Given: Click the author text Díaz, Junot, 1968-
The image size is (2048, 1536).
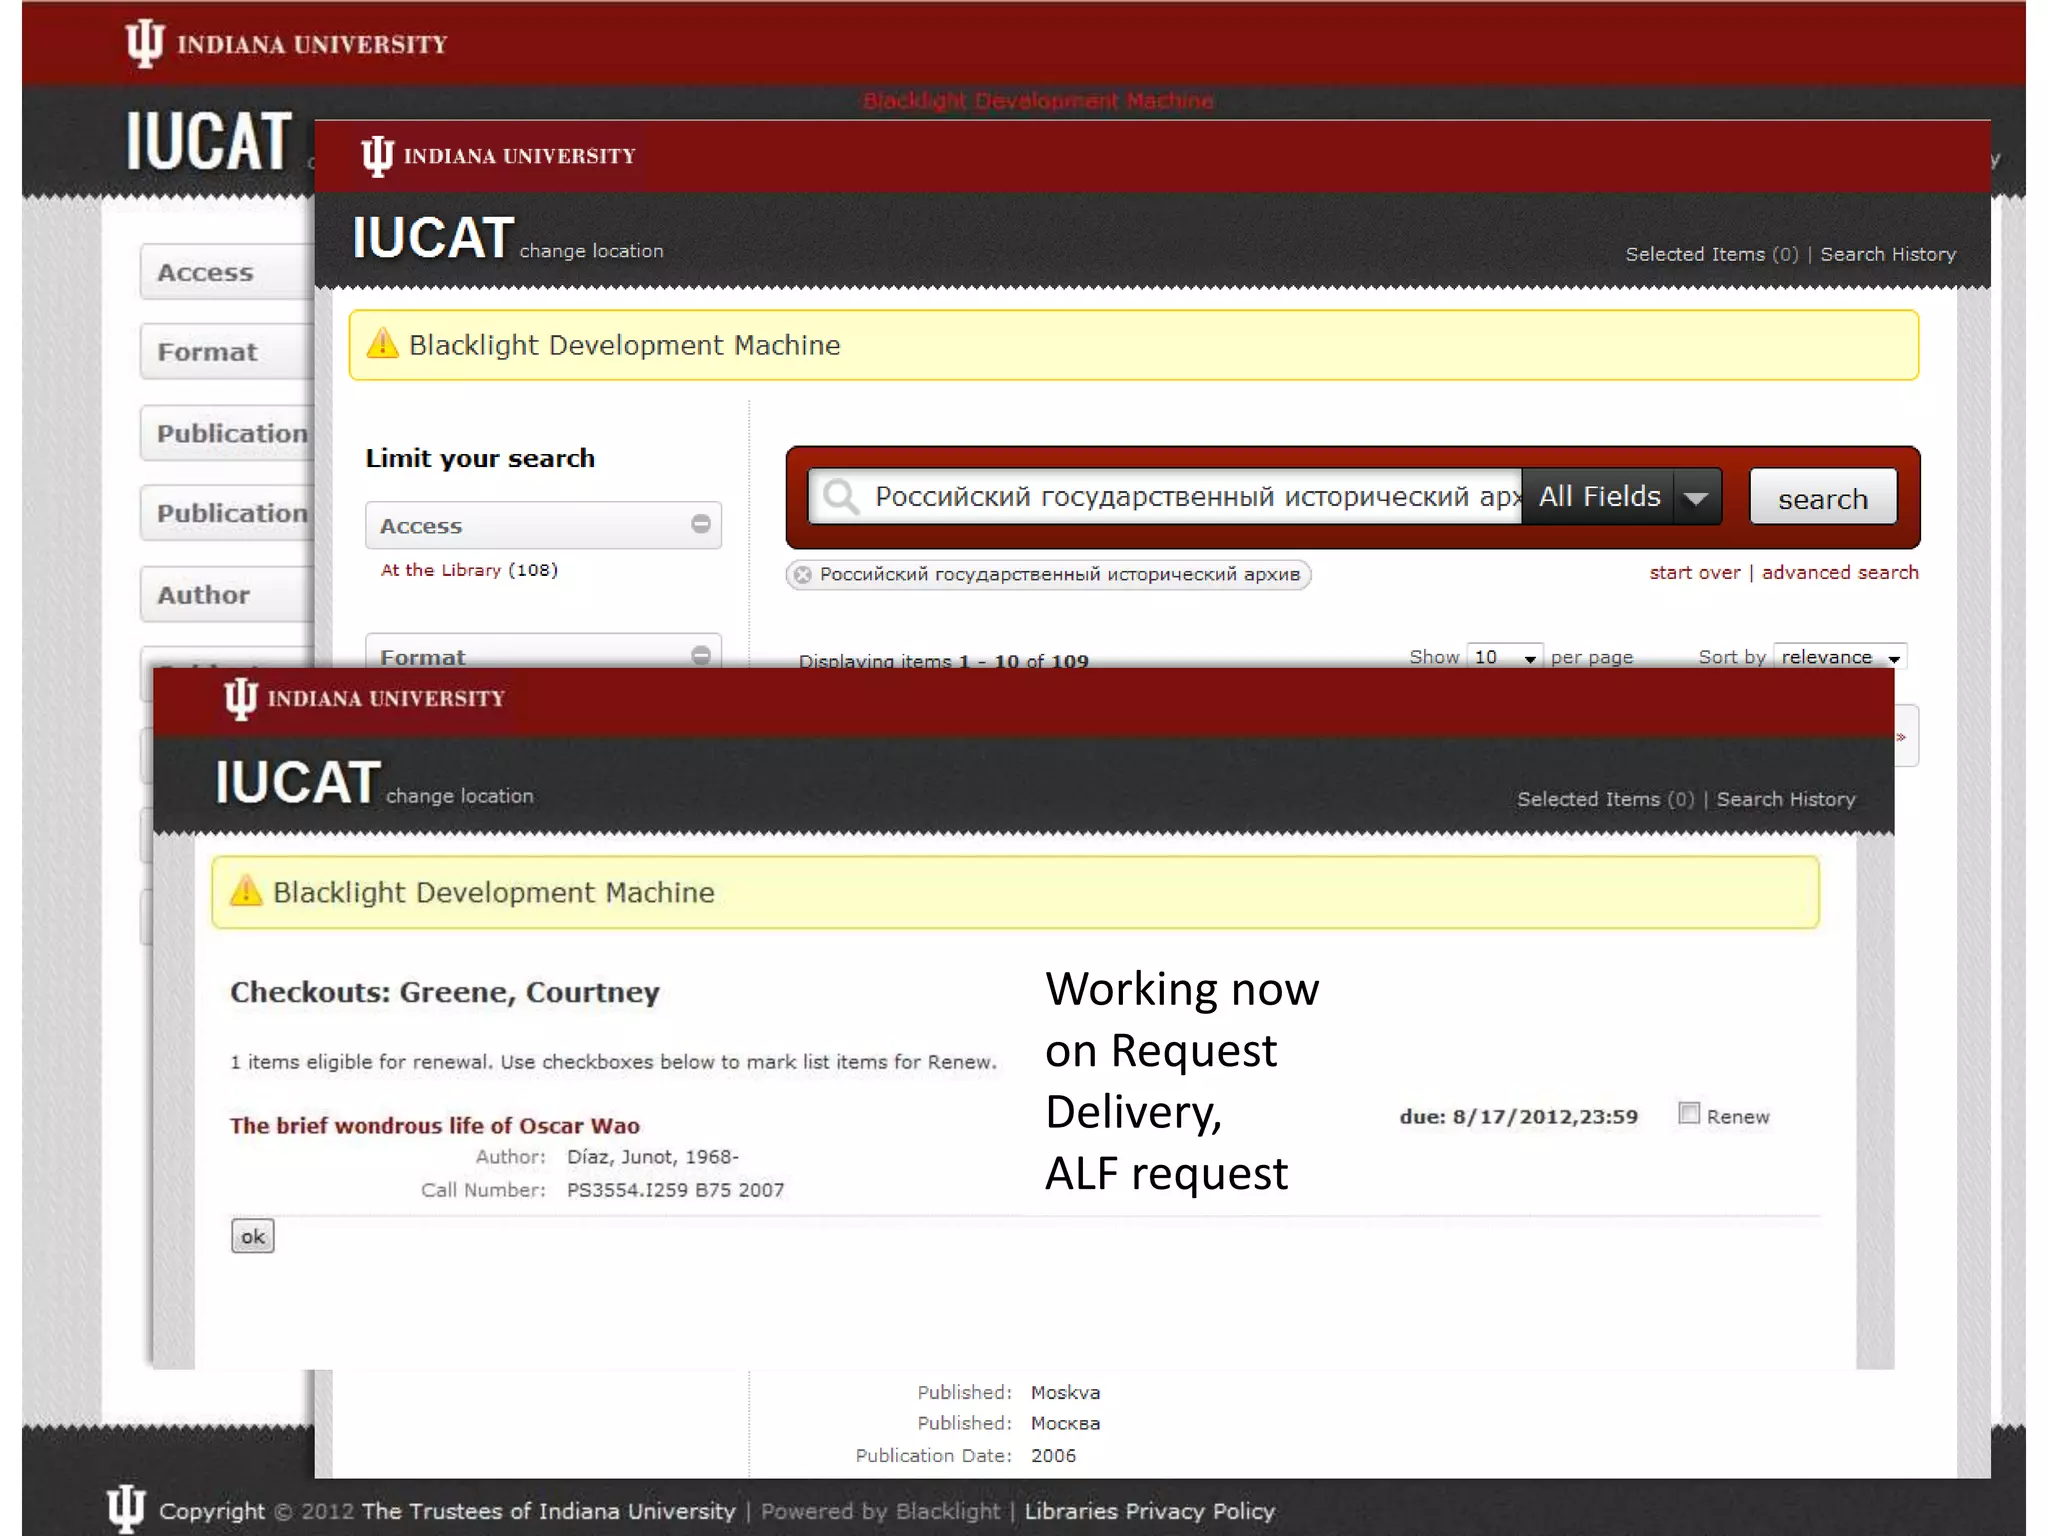Looking at the screenshot, I should coord(652,1157).
